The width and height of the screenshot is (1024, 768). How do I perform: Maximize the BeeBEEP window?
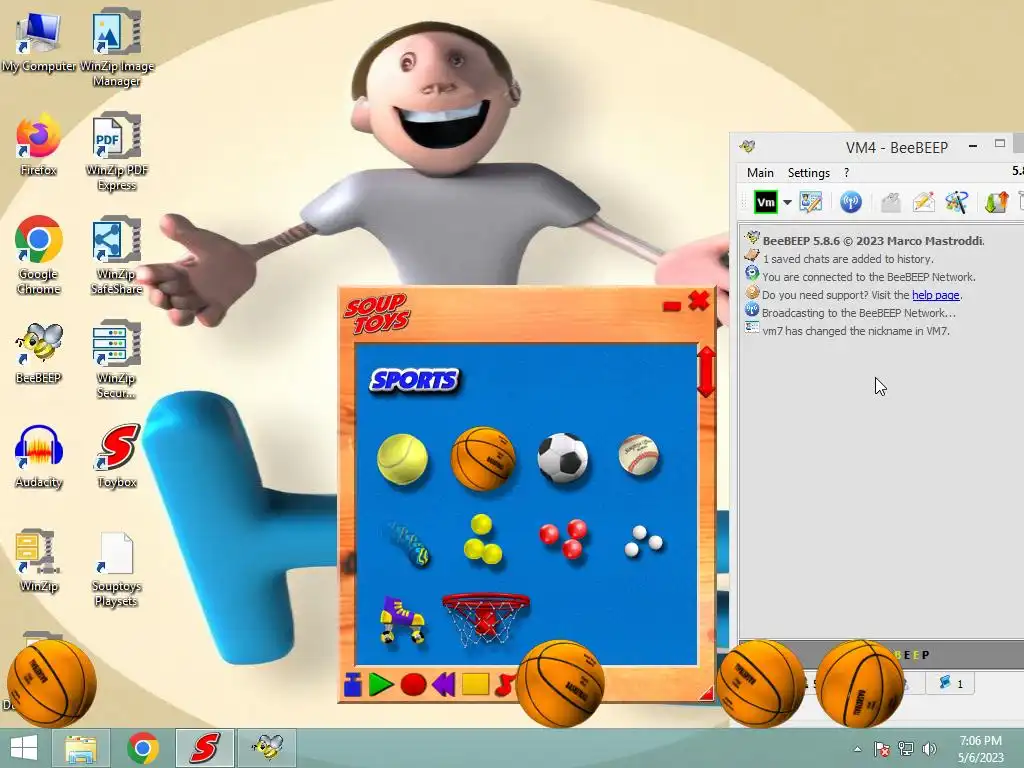[1000, 144]
